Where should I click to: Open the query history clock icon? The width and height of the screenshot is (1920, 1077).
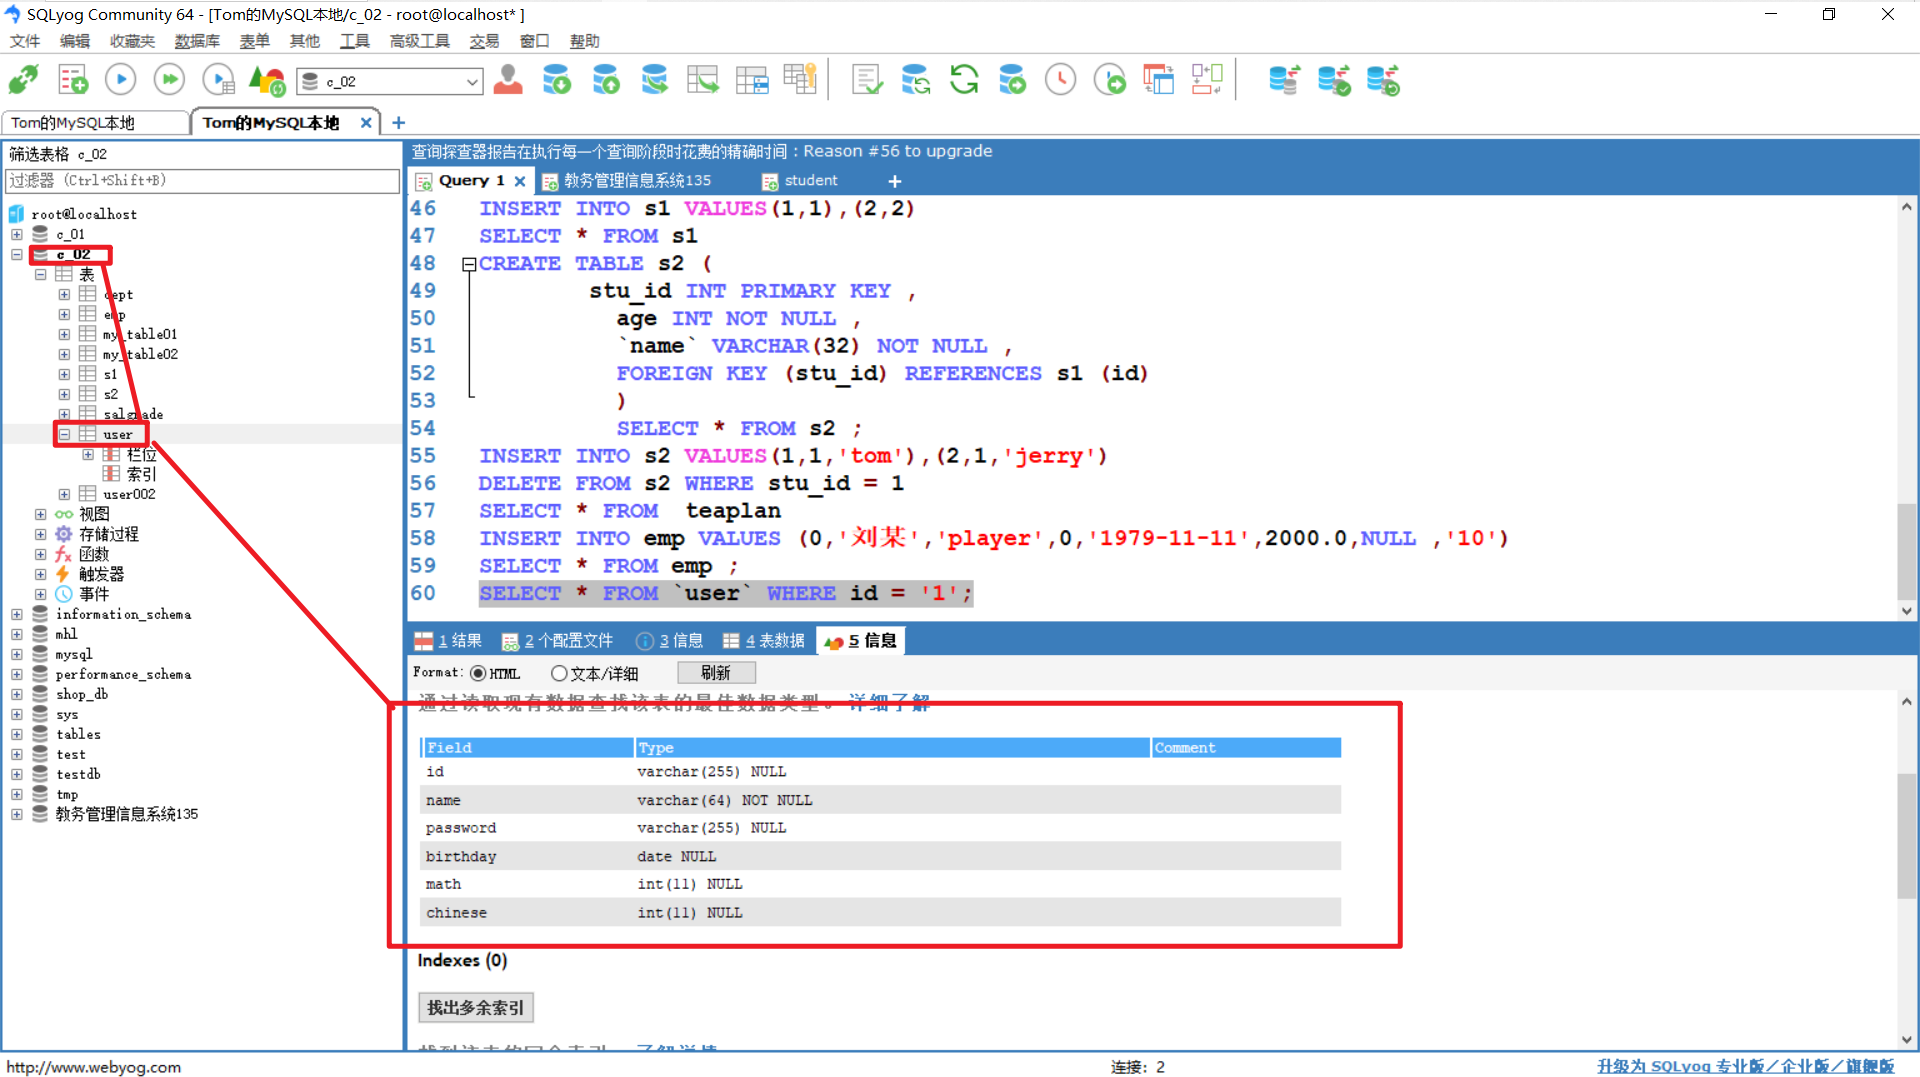(x=1060, y=79)
